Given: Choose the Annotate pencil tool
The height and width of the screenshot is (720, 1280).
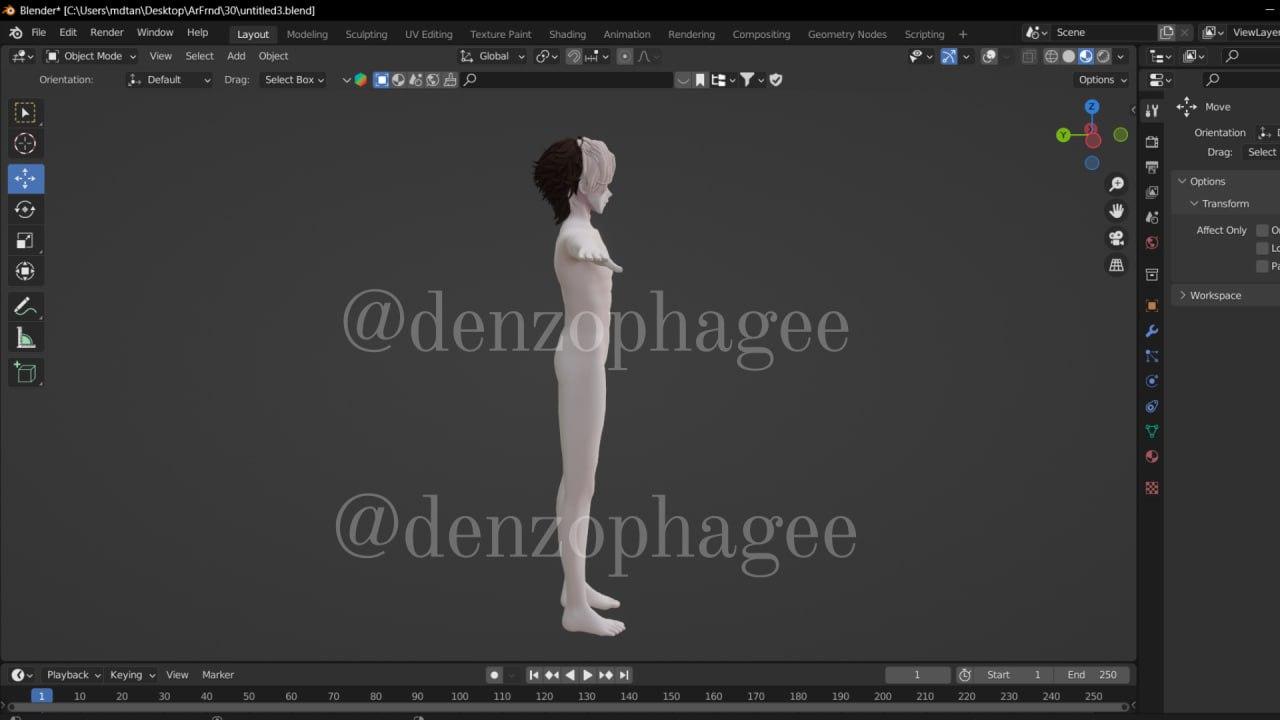Looking at the screenshot, I should (x=26, y=307).
